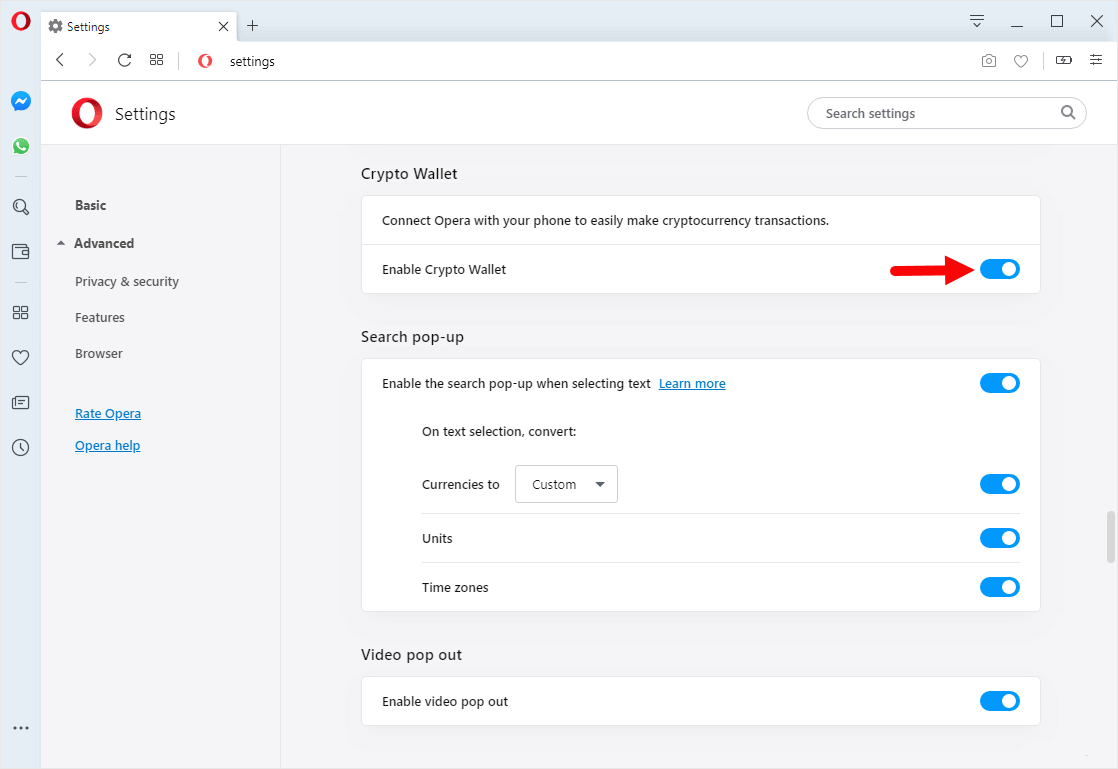
Task: Open the battery saver icon
Action: [x=1064, y=61]
